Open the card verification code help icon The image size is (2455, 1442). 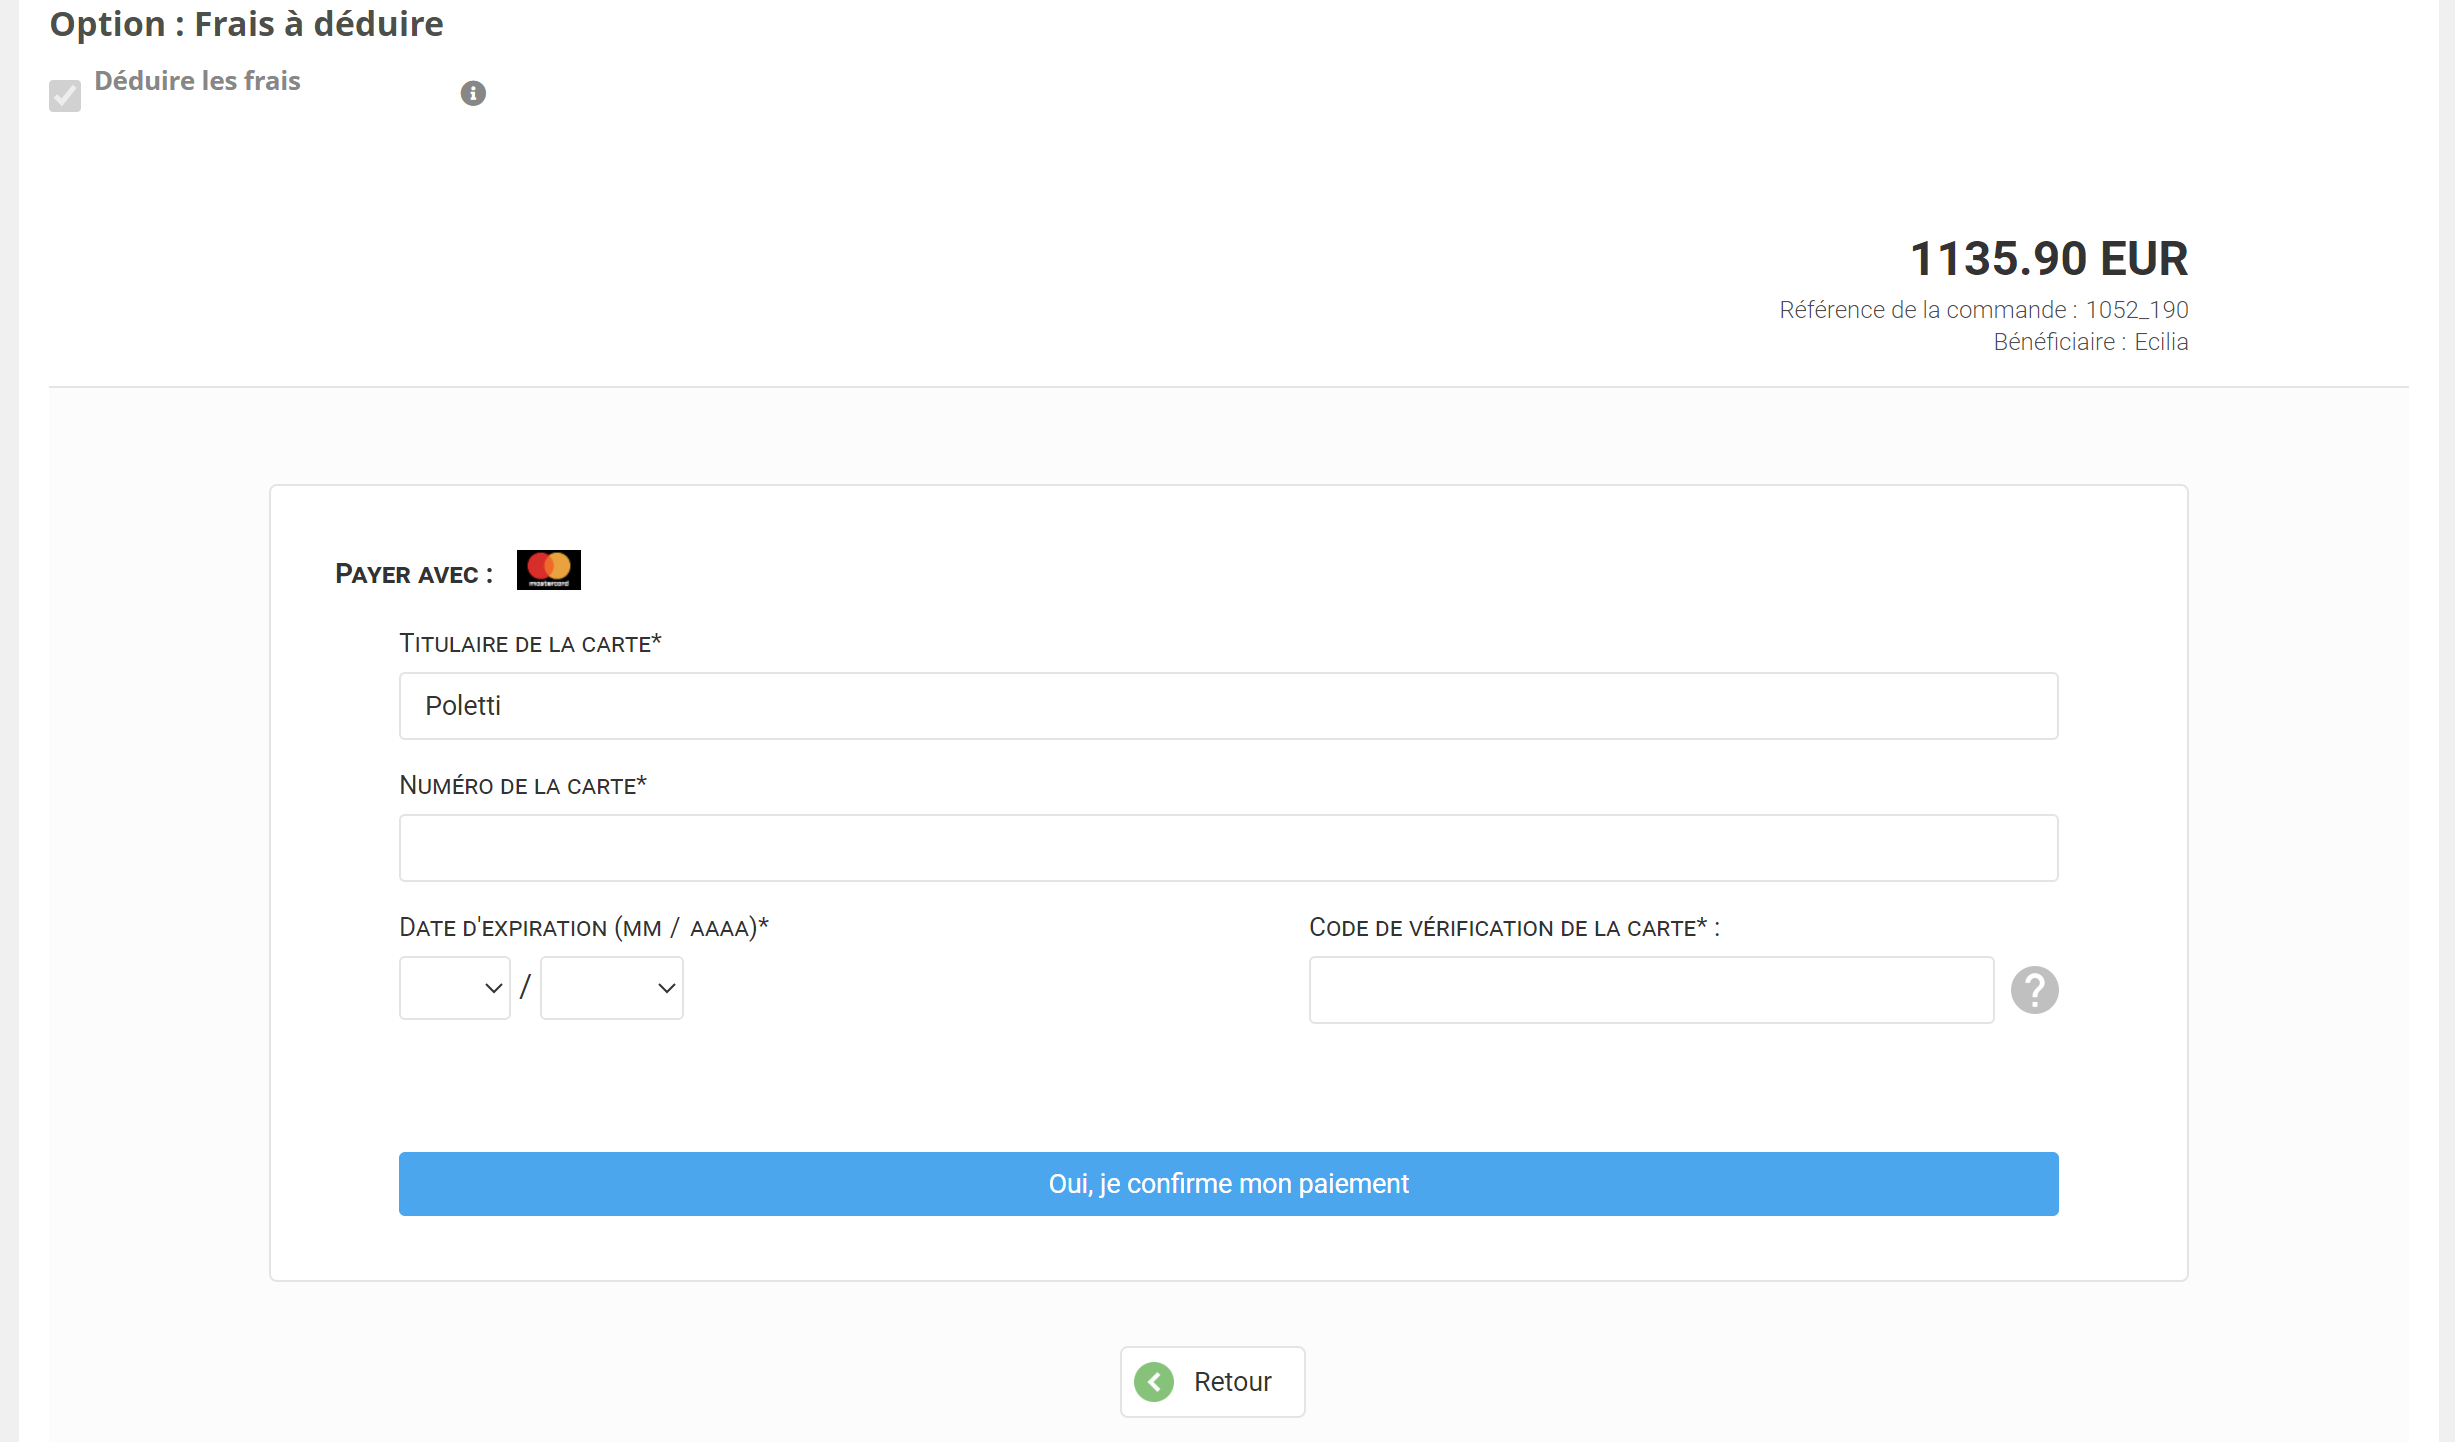click(2034, 990)
